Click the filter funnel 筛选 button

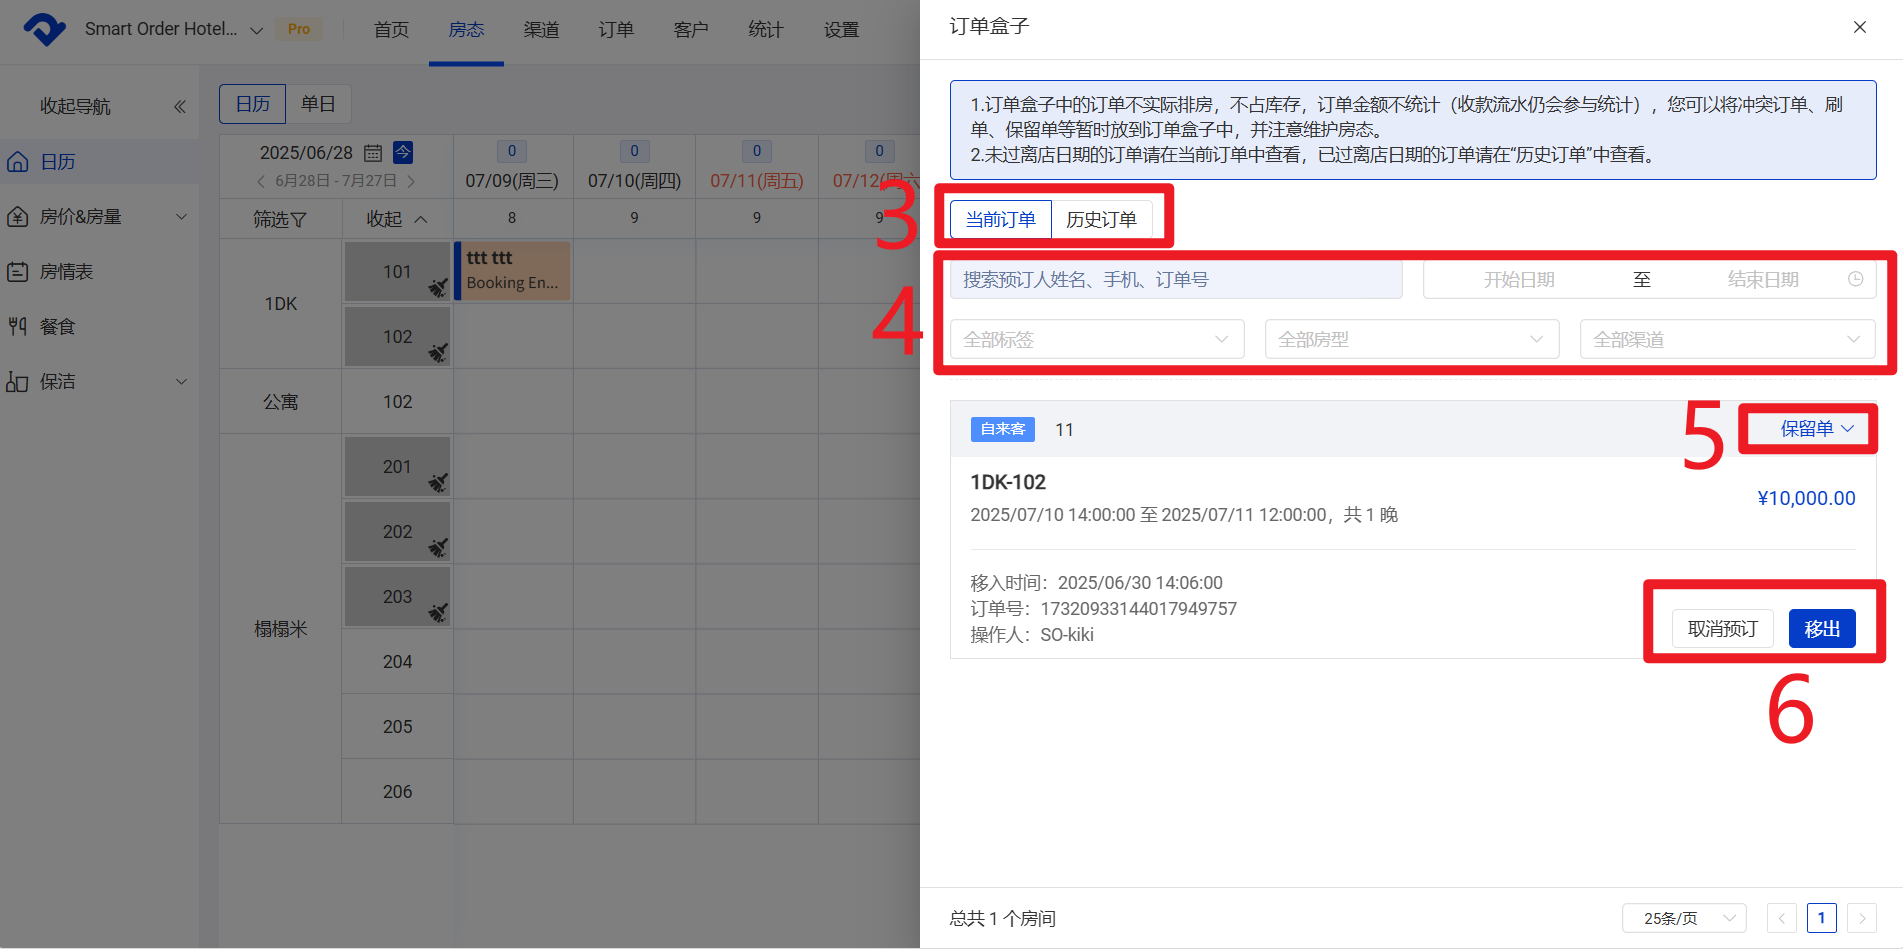[x=280, y=219]
